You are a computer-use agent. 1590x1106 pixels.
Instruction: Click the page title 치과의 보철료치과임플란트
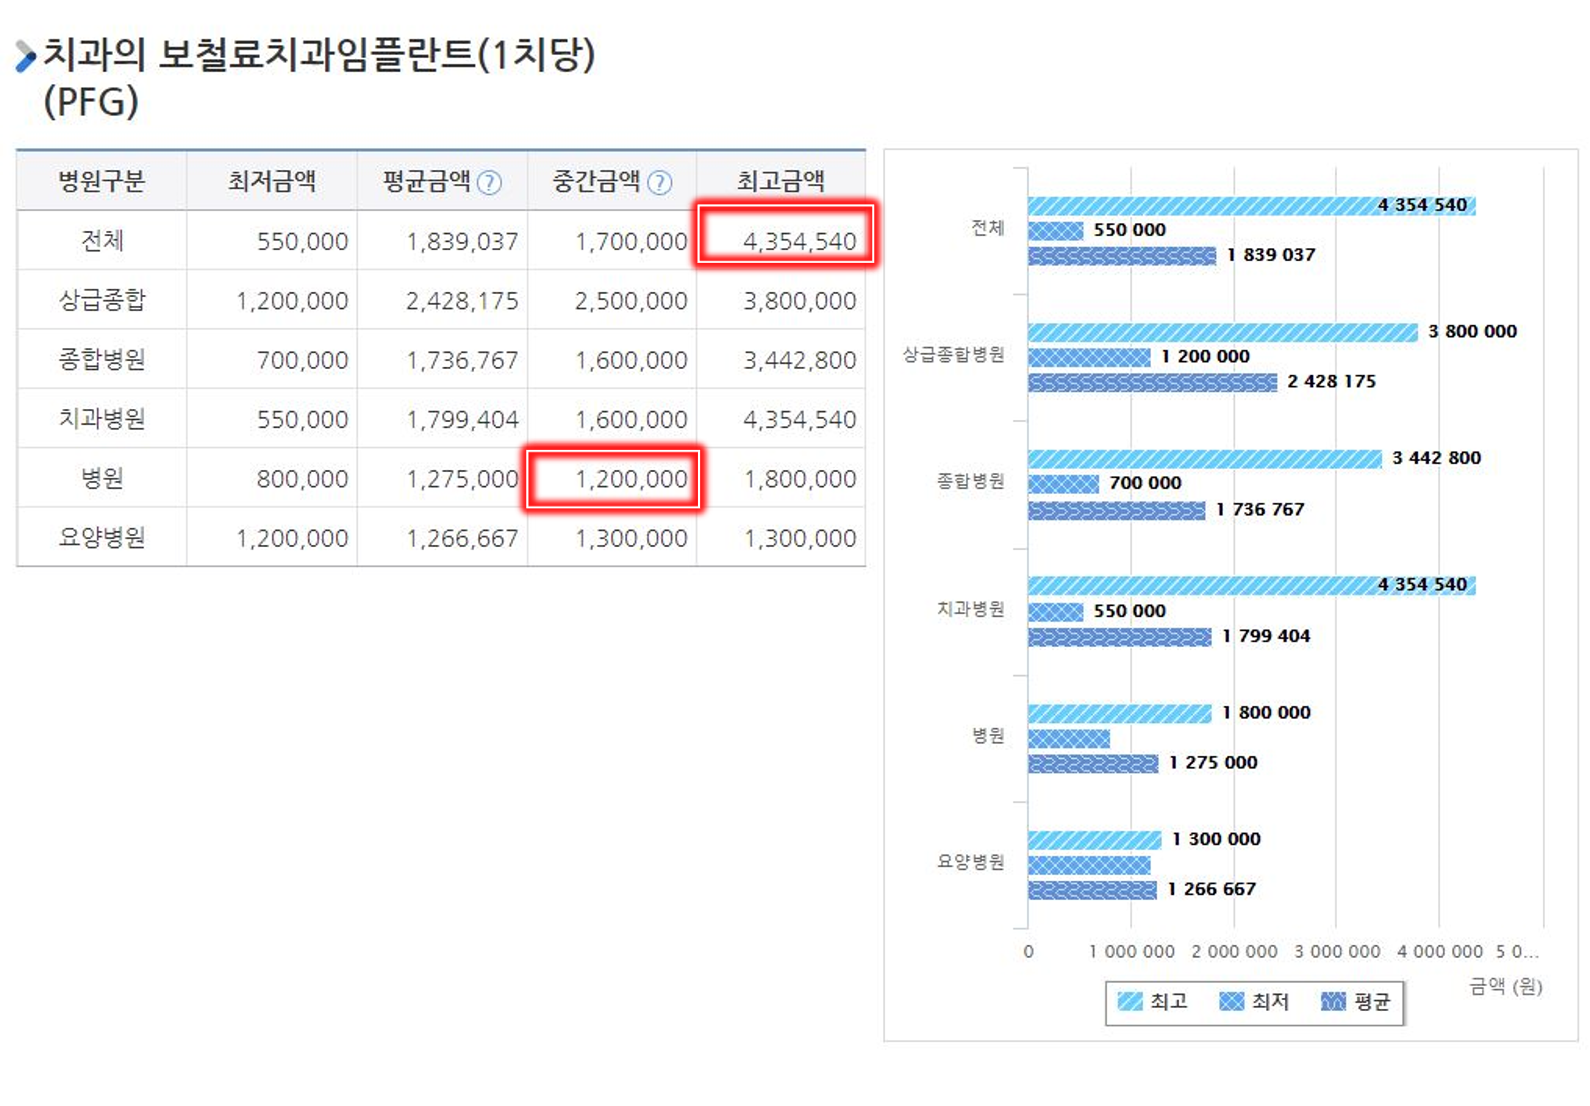(319, 55)
